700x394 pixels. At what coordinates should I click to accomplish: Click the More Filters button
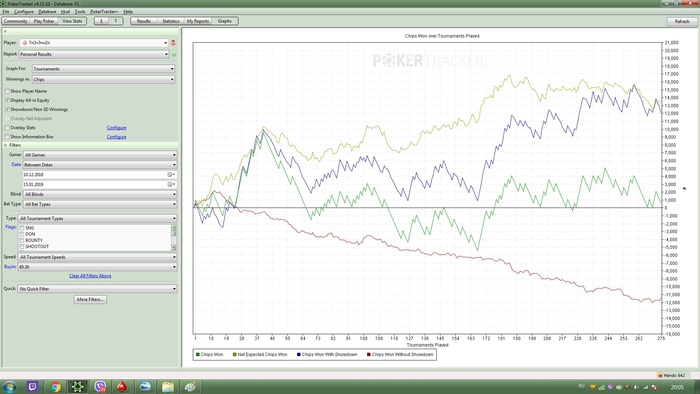pos(90,299)
